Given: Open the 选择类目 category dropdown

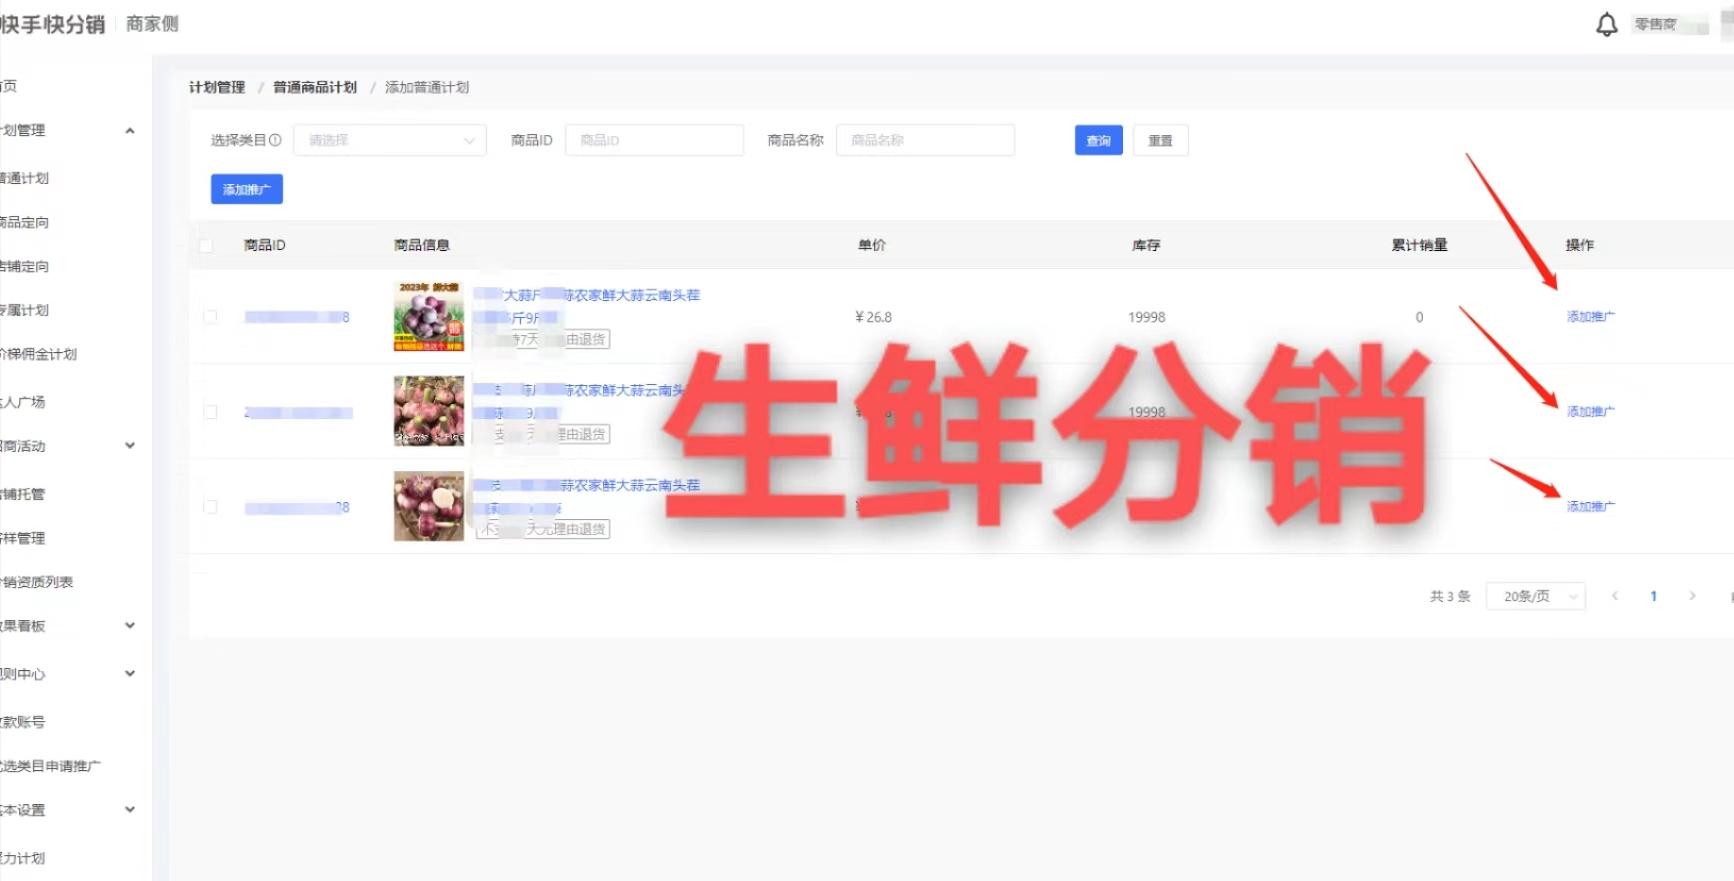Looking at the screenshot, I should 390,140.
